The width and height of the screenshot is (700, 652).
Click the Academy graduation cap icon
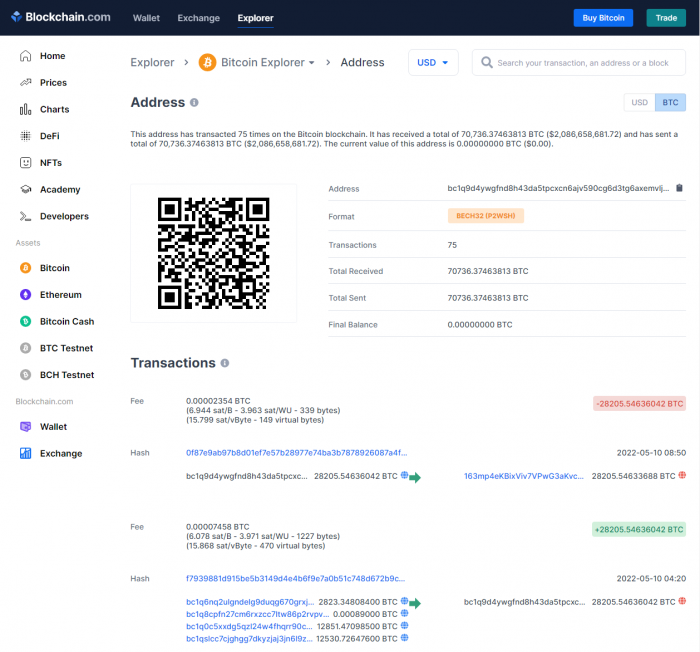[25, 189]
